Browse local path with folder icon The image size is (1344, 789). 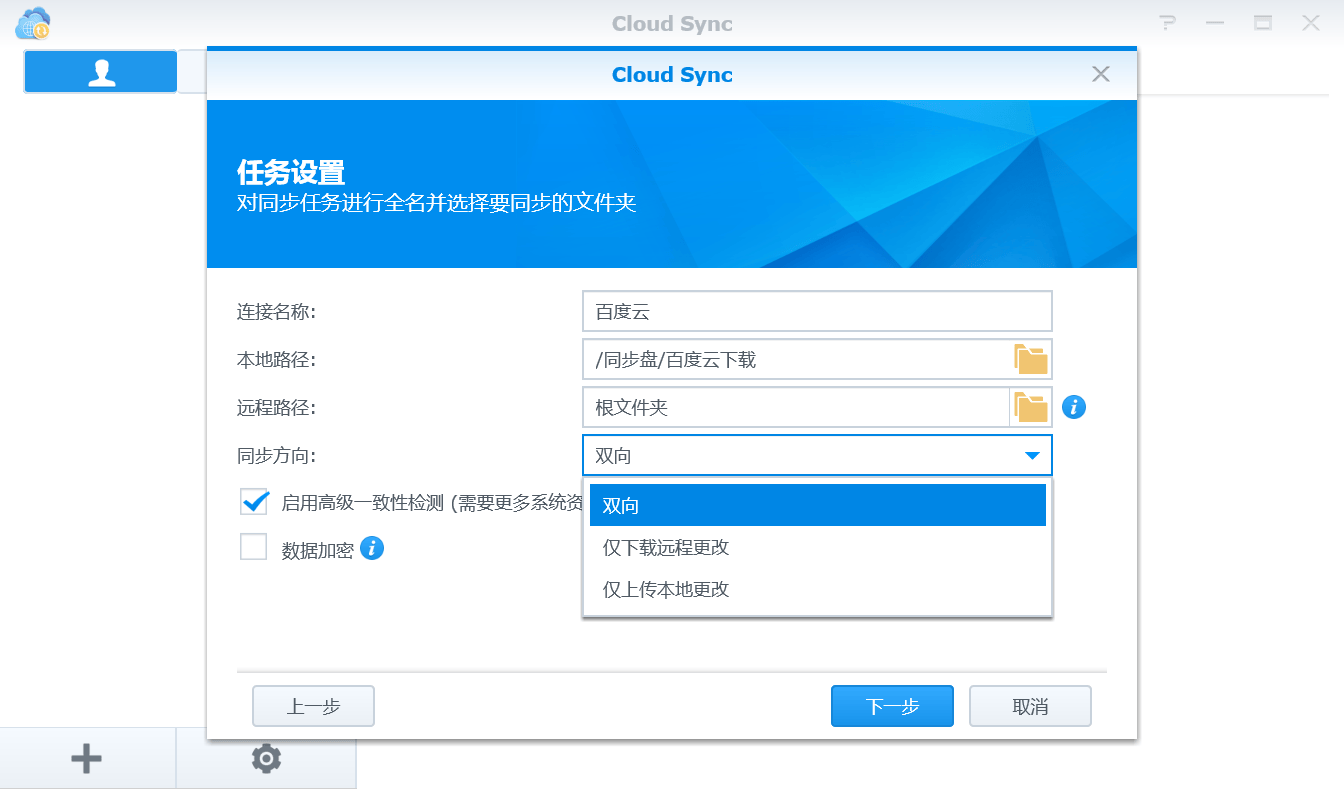pos(1031,359)
